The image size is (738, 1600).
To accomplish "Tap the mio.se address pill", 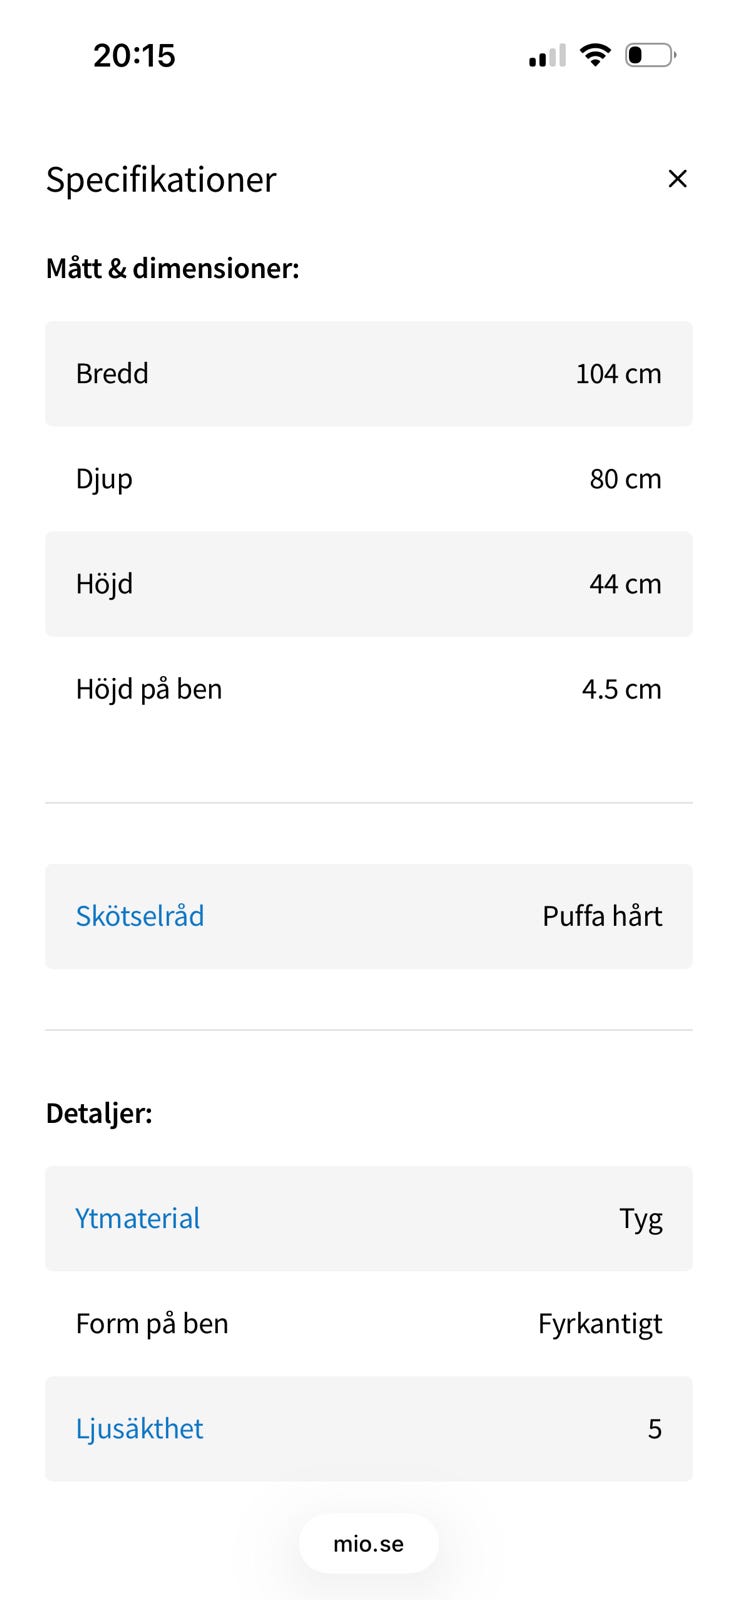I will (368, 1543).
